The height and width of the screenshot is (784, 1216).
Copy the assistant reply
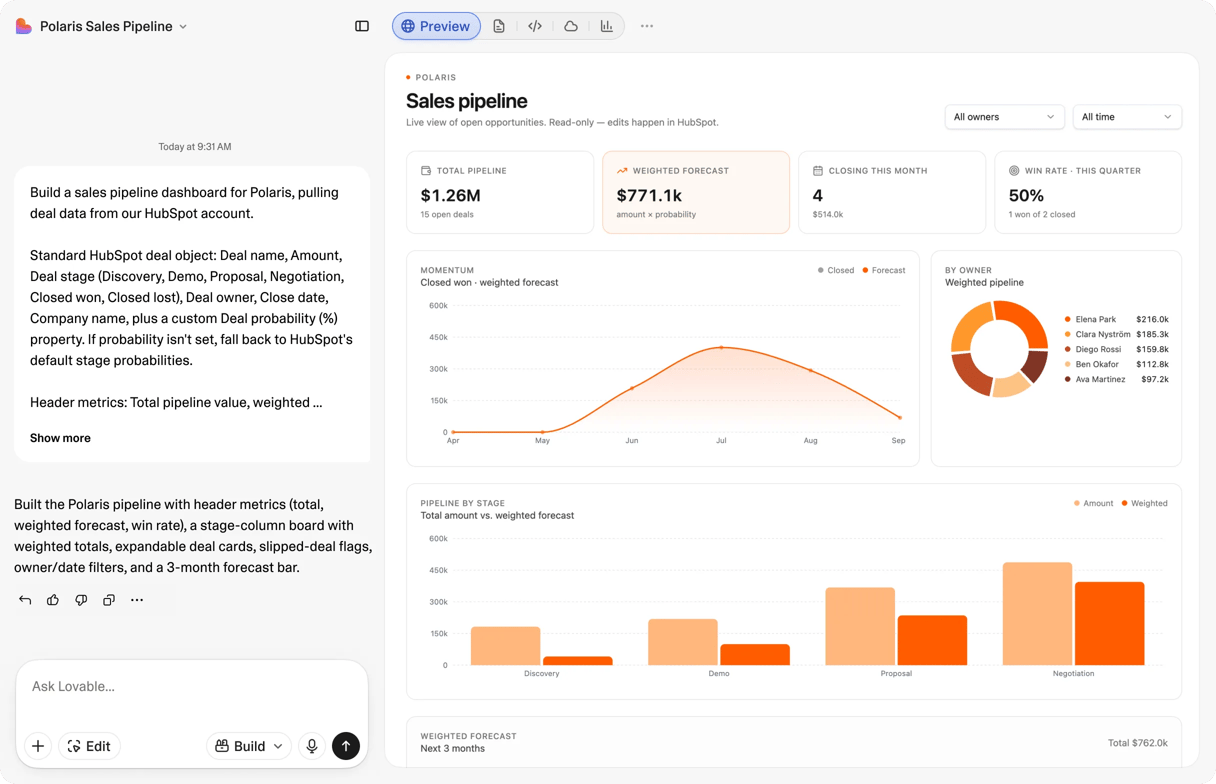pos(109,600)
